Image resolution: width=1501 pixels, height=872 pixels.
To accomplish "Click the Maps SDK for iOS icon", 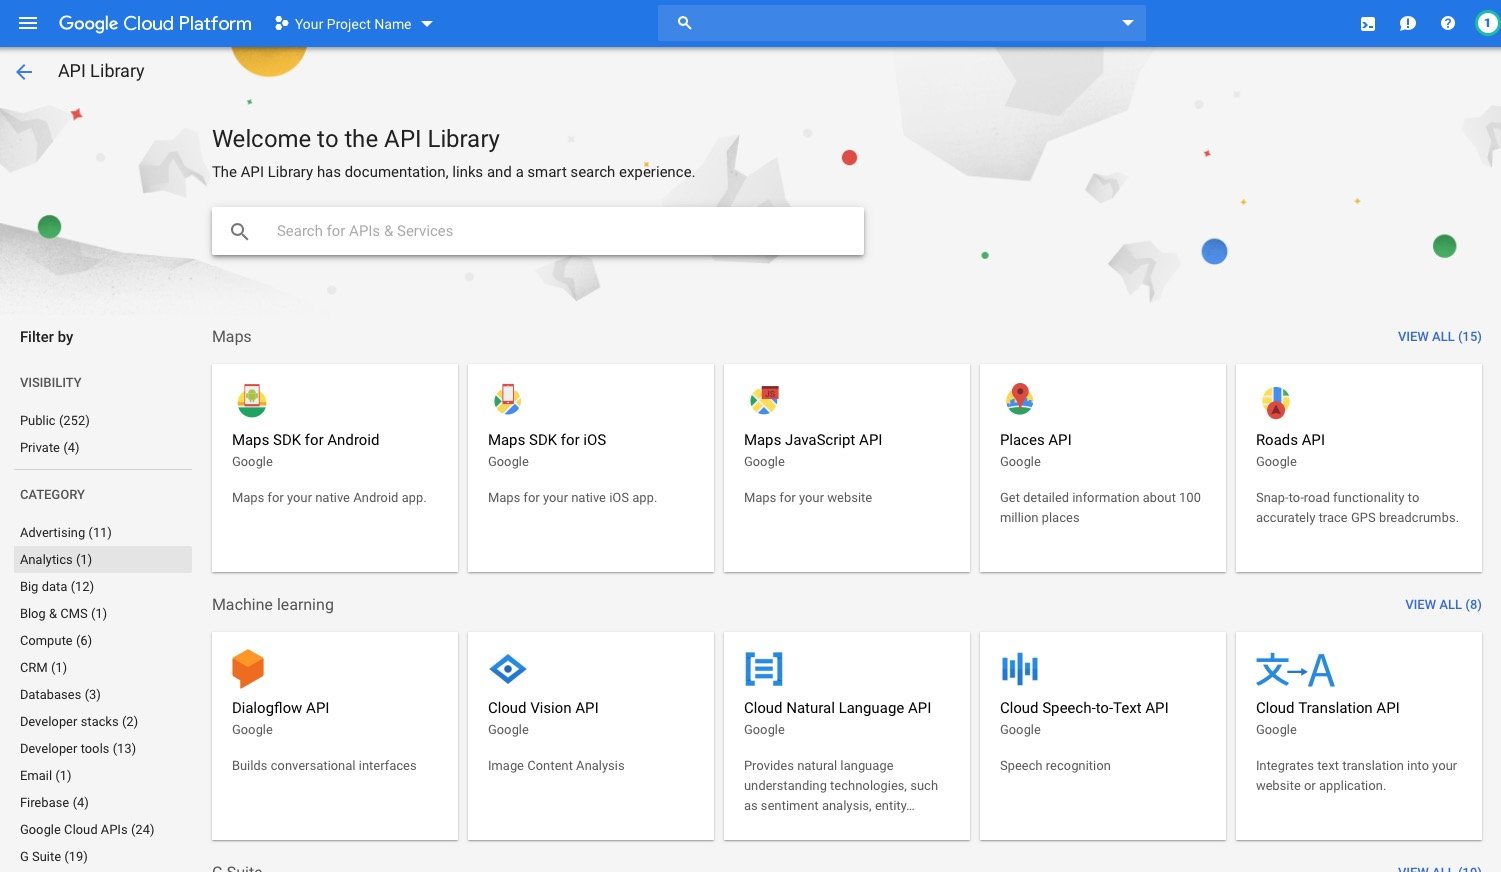I will 508,400.
